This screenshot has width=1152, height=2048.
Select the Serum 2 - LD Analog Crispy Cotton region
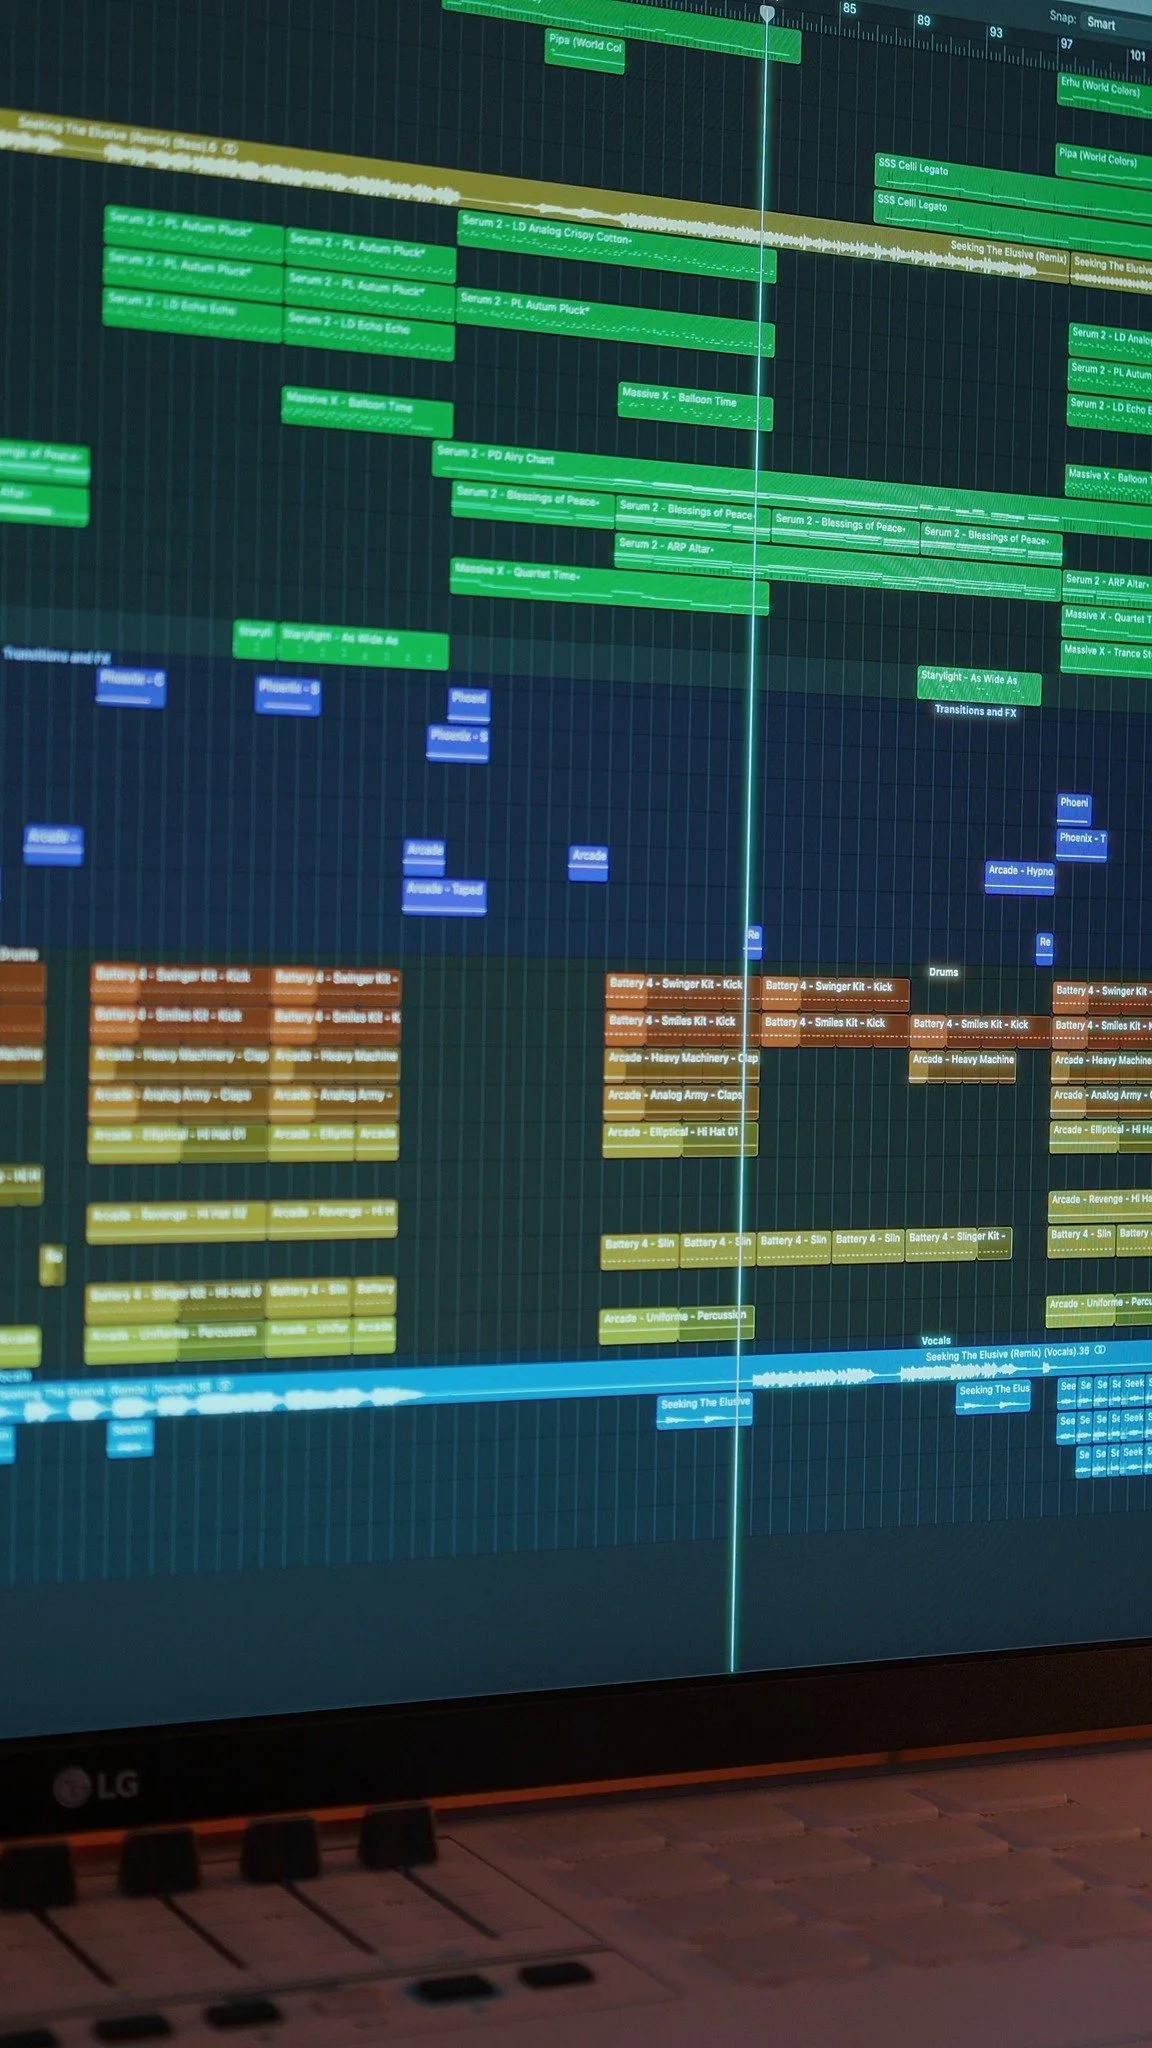pos(617,246)
